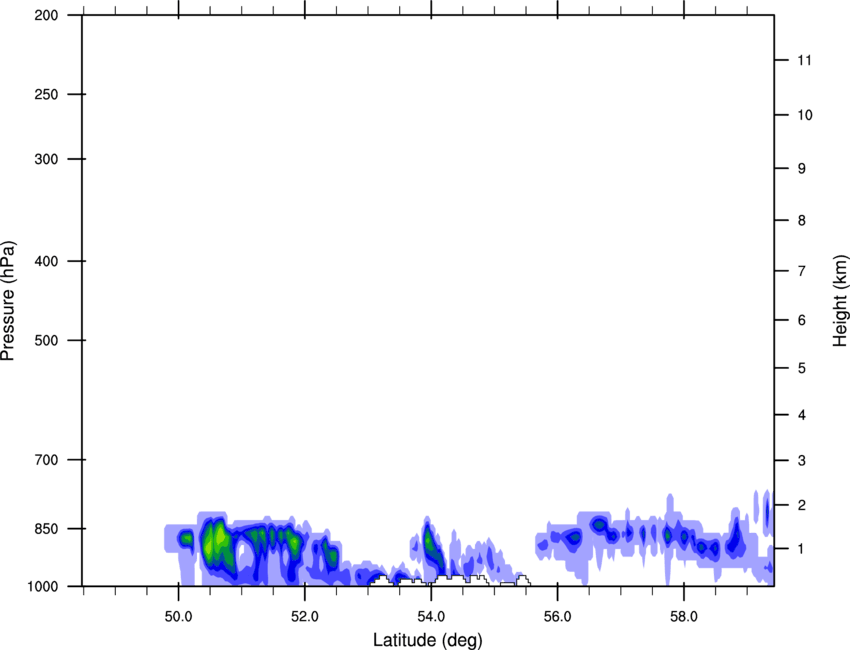850x650 pixels.
Task: Select the 500 pressure tick label
Action: click(46, 340)
